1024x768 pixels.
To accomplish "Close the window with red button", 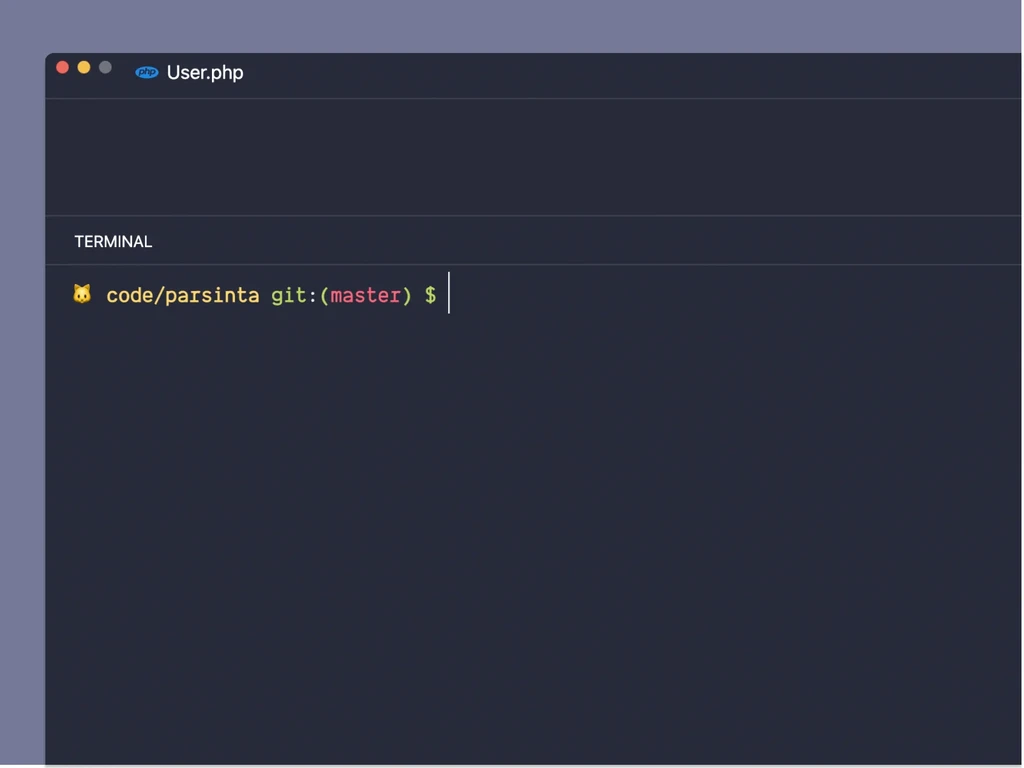I will 63,67.
